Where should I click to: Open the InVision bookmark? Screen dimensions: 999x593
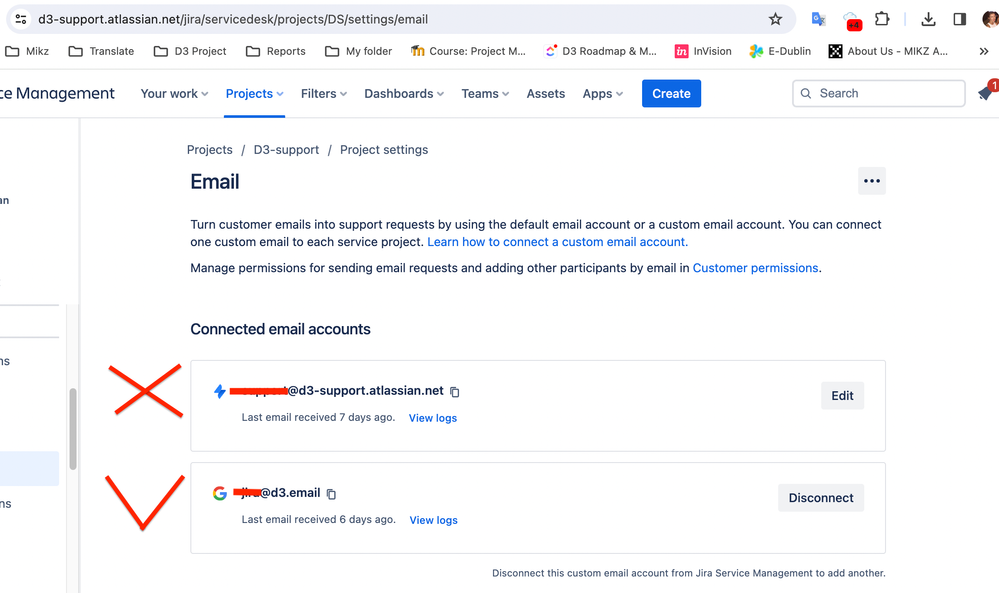[x=703, y=52]
